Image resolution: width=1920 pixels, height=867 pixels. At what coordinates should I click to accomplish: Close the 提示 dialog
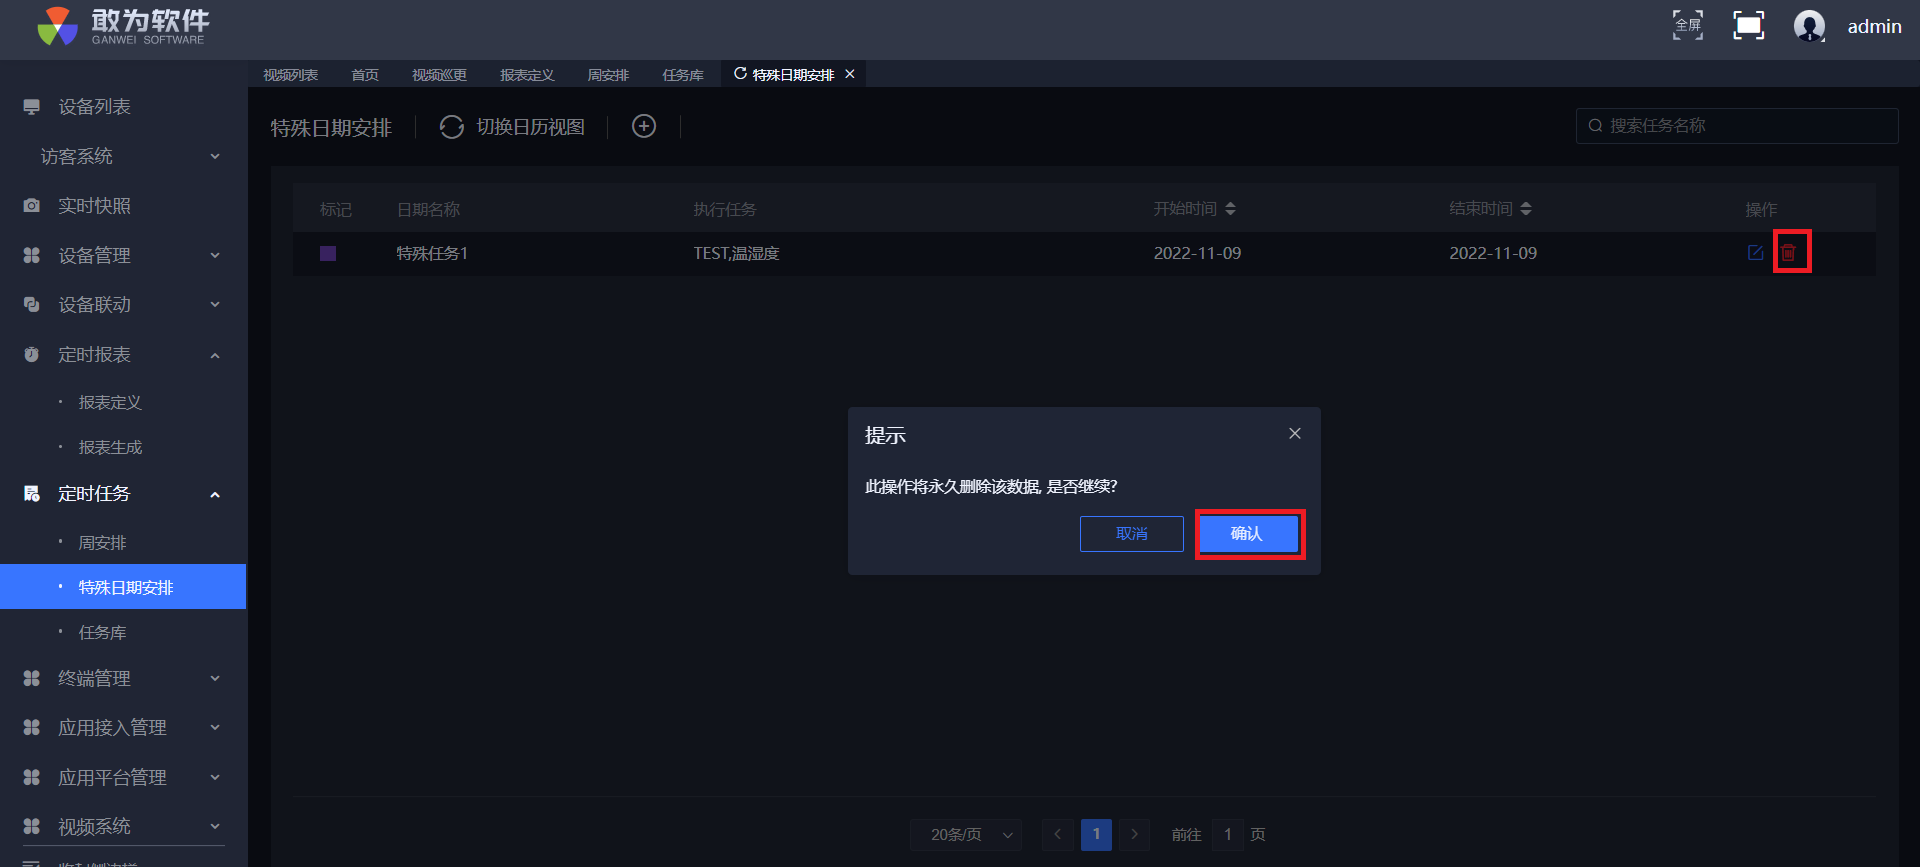(x=1295, y=433)
